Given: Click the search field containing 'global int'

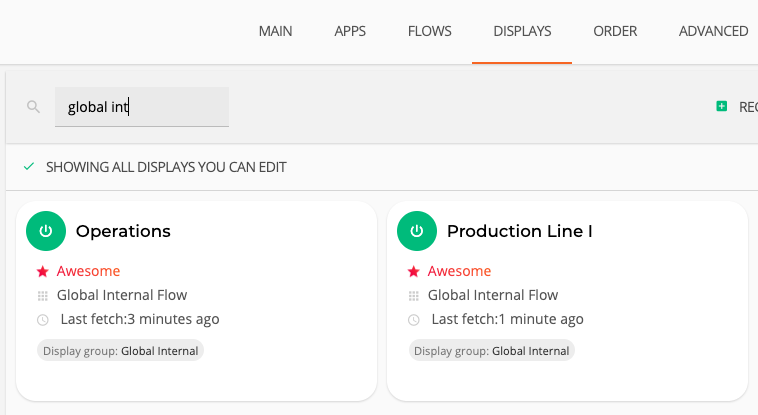Looking at the screenshot, I should pyautogui.click(x=141, y=107).
